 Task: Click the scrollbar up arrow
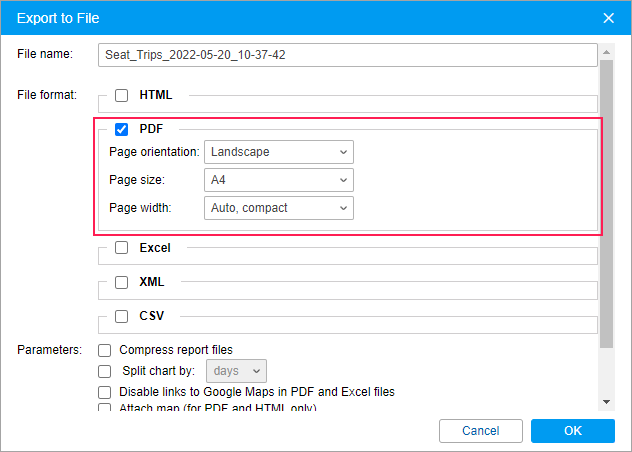pos(606,52)
